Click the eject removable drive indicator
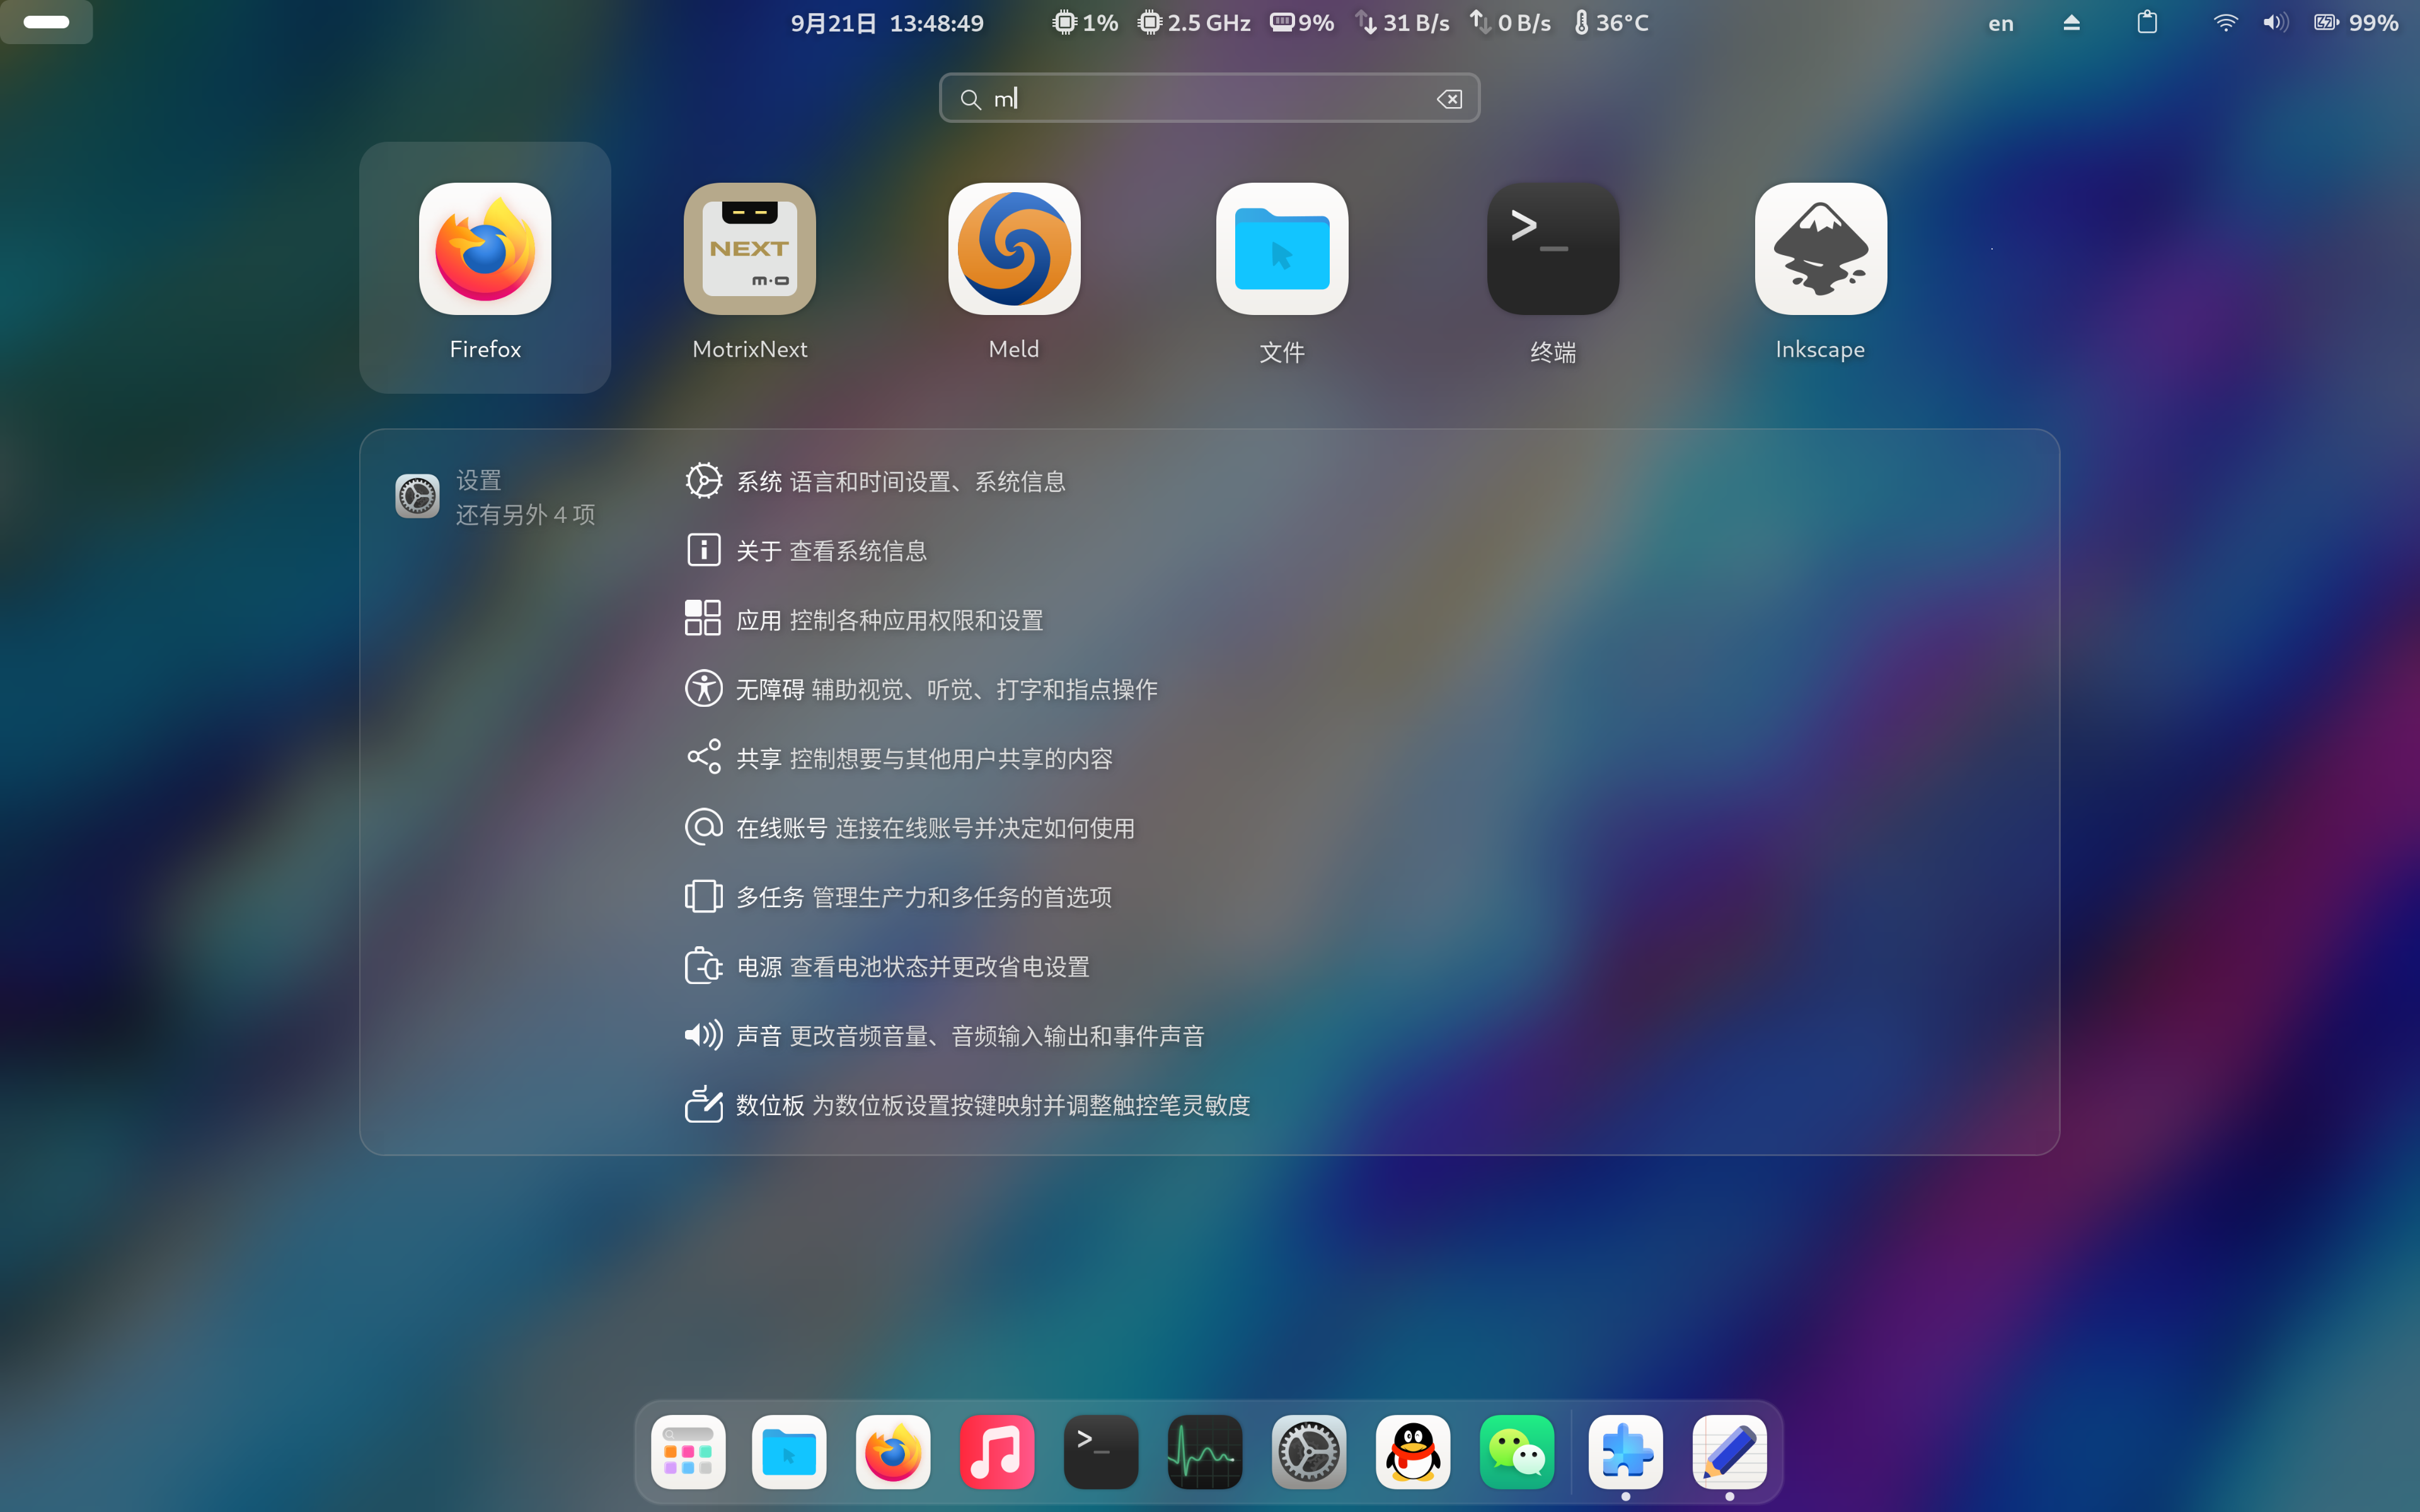The height and width of the screenshot is (1512, 2420). click(2071, 22)
